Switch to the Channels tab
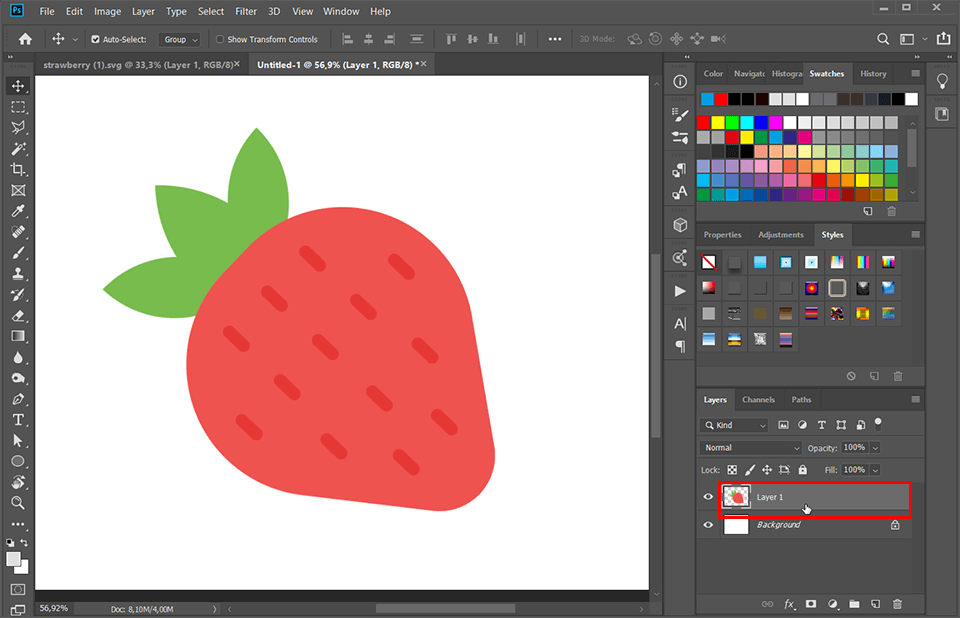Image resolution: width=960 pixels, height=618 pixels. (758, 399)
